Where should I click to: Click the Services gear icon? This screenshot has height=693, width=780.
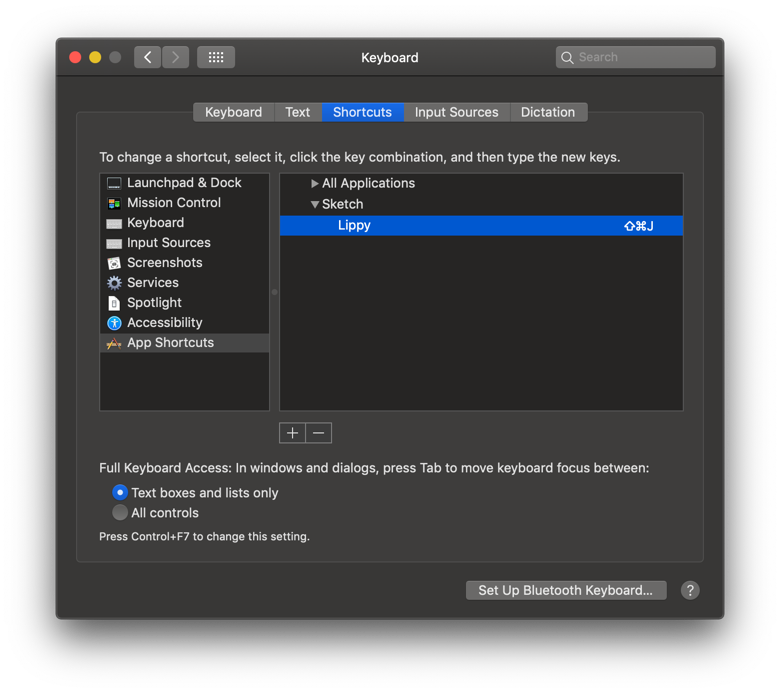click(x=114, y=283)
